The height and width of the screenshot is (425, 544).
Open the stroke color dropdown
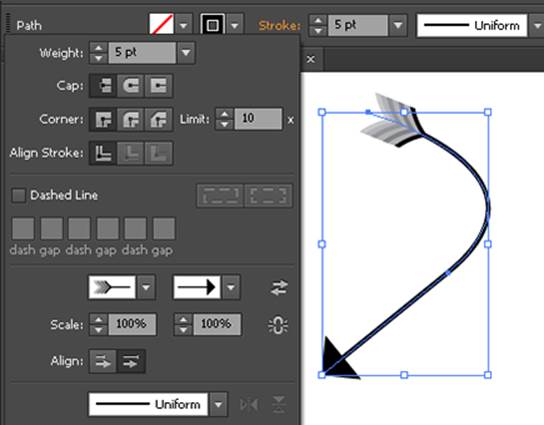click(235, 25)
